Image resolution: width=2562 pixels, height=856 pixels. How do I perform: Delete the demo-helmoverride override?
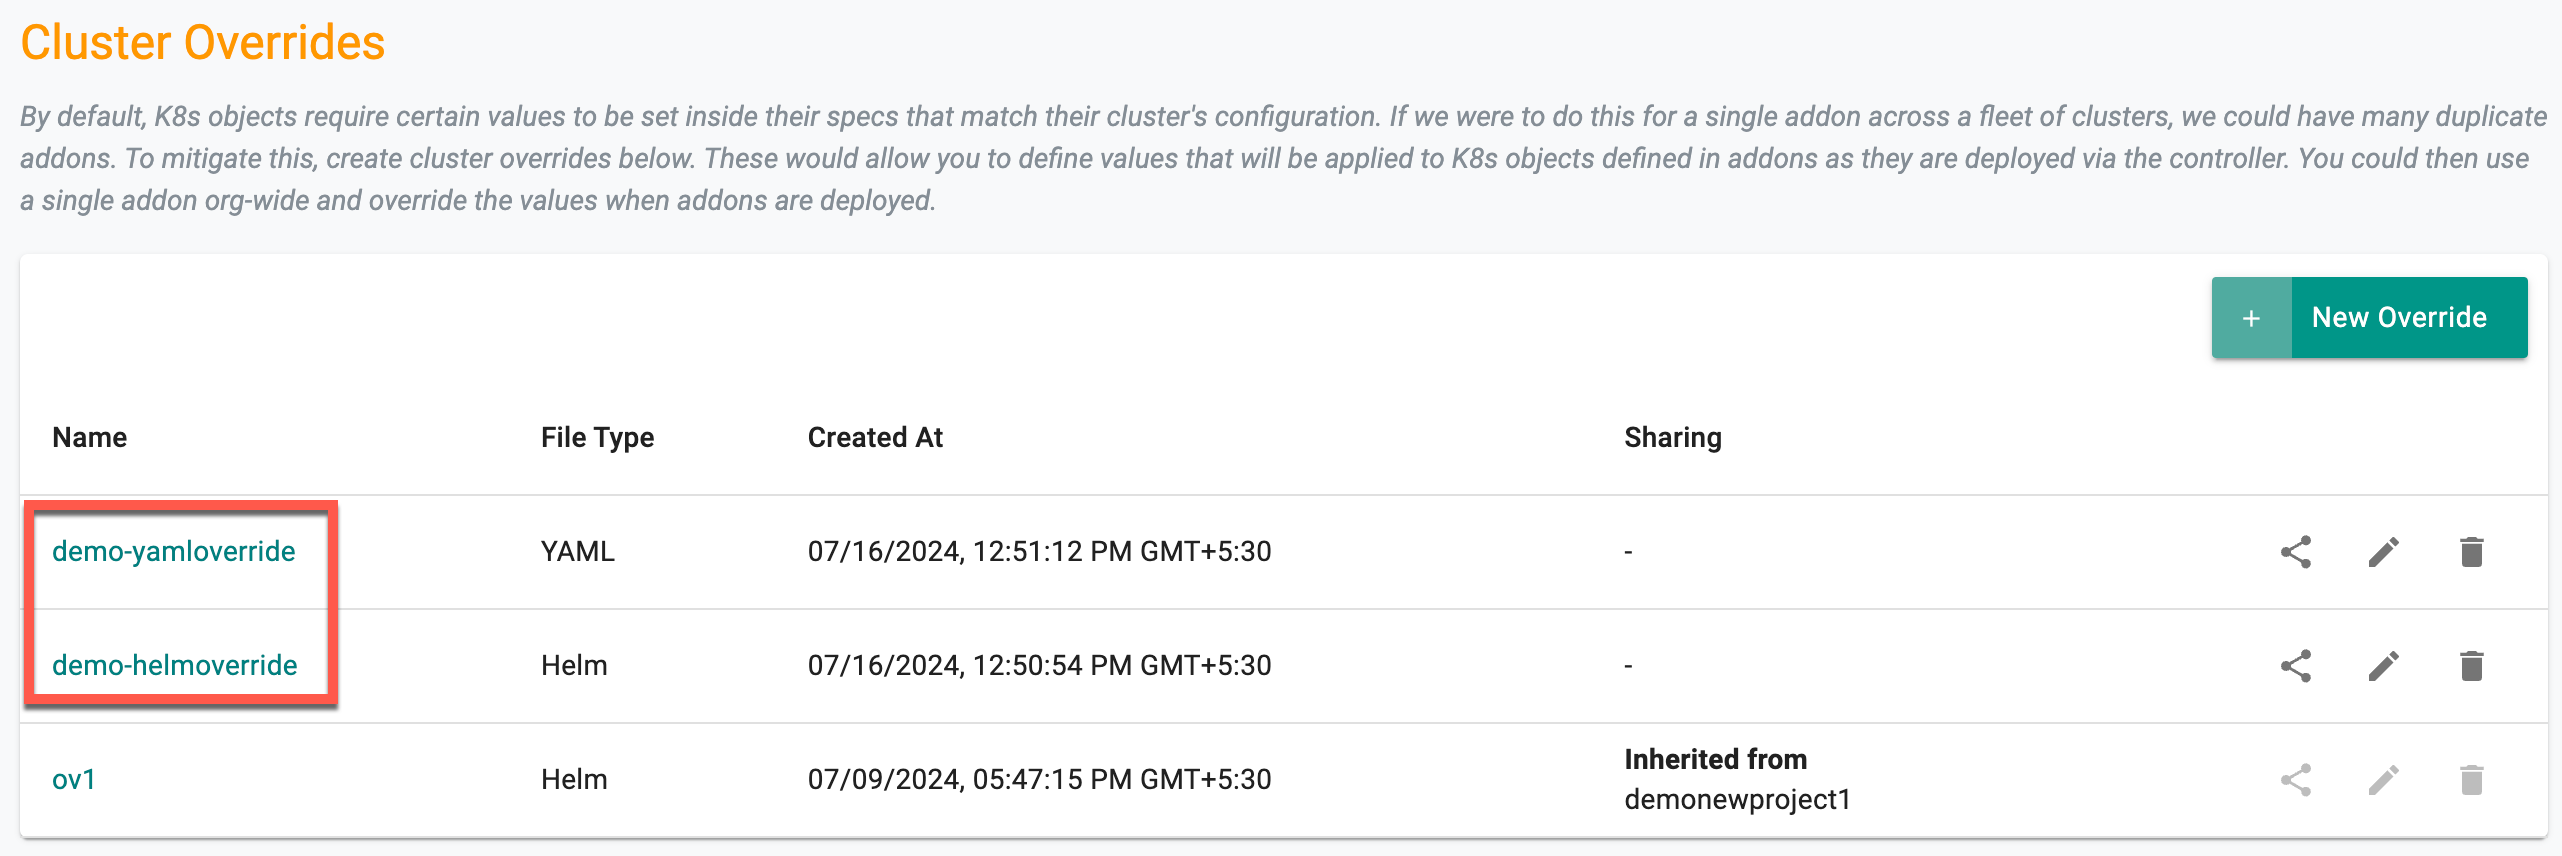2472,666
